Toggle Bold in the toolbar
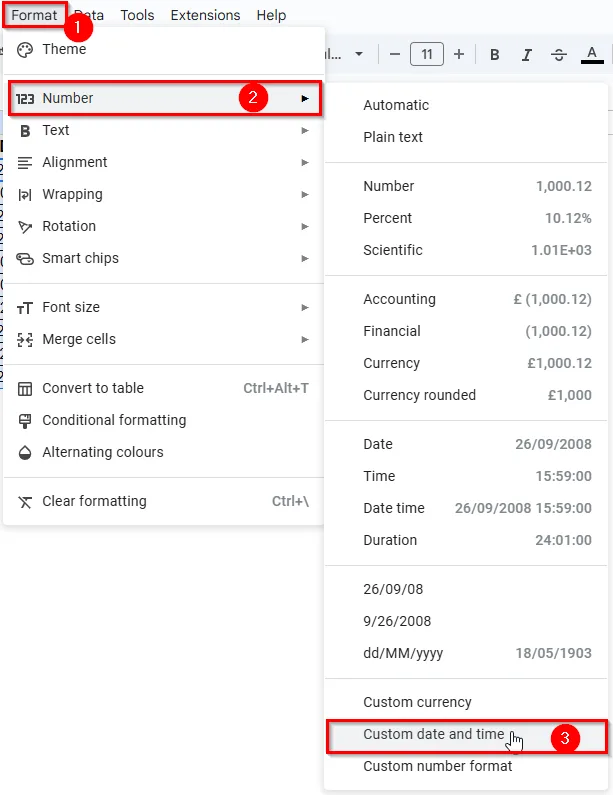 [495, 55]
